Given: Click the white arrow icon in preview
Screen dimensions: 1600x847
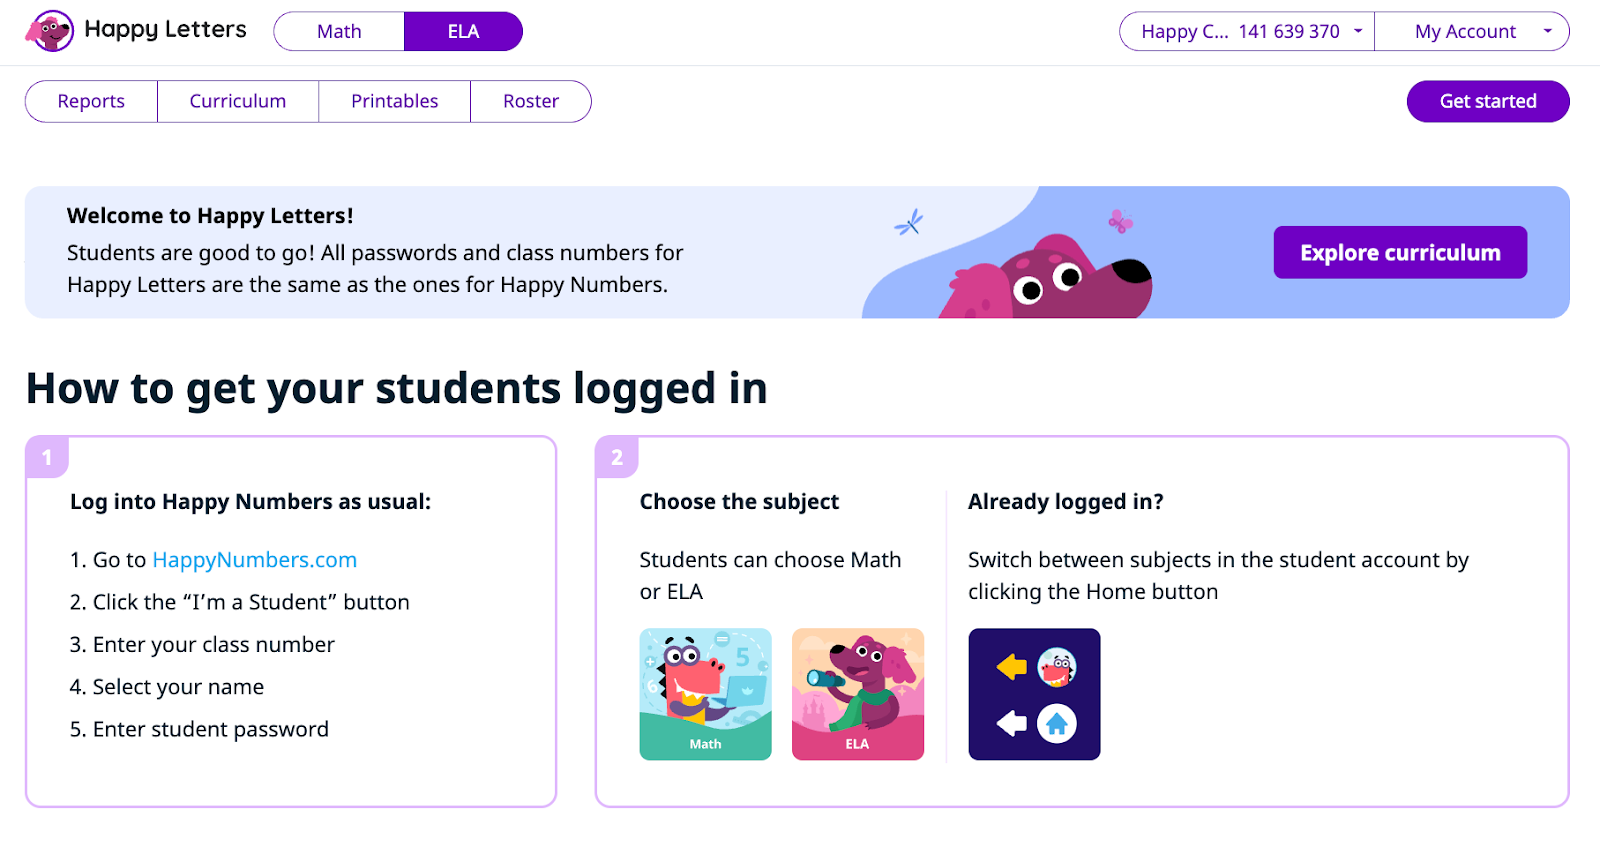Looking at the screenshot, I should click(1012, 723).
